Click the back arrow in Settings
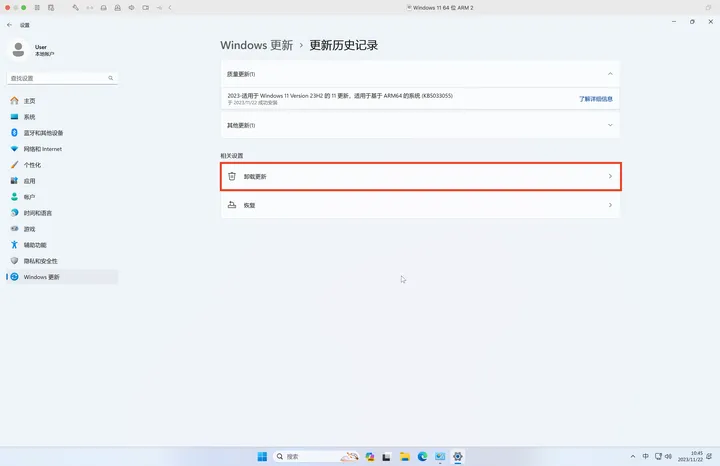The image size is (720, 466). coord(10,25)
